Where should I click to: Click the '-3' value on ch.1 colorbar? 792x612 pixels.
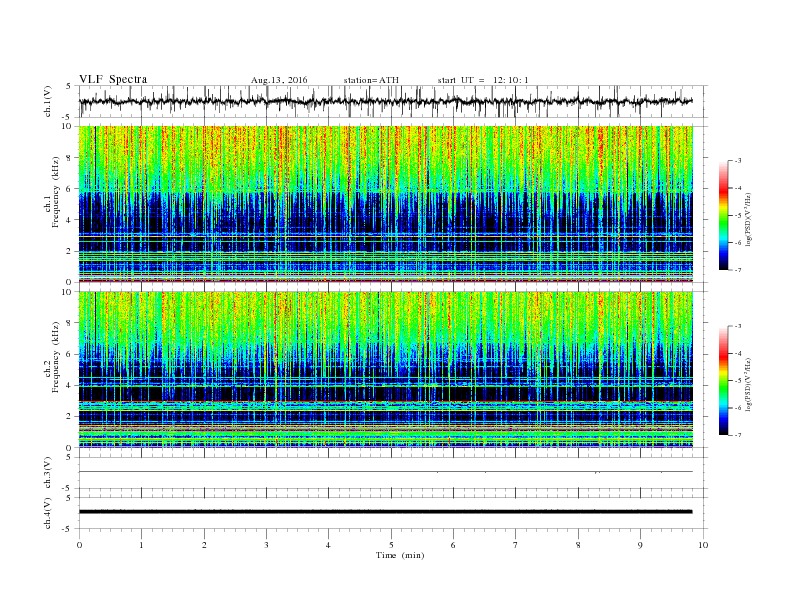tap(737, 161)
